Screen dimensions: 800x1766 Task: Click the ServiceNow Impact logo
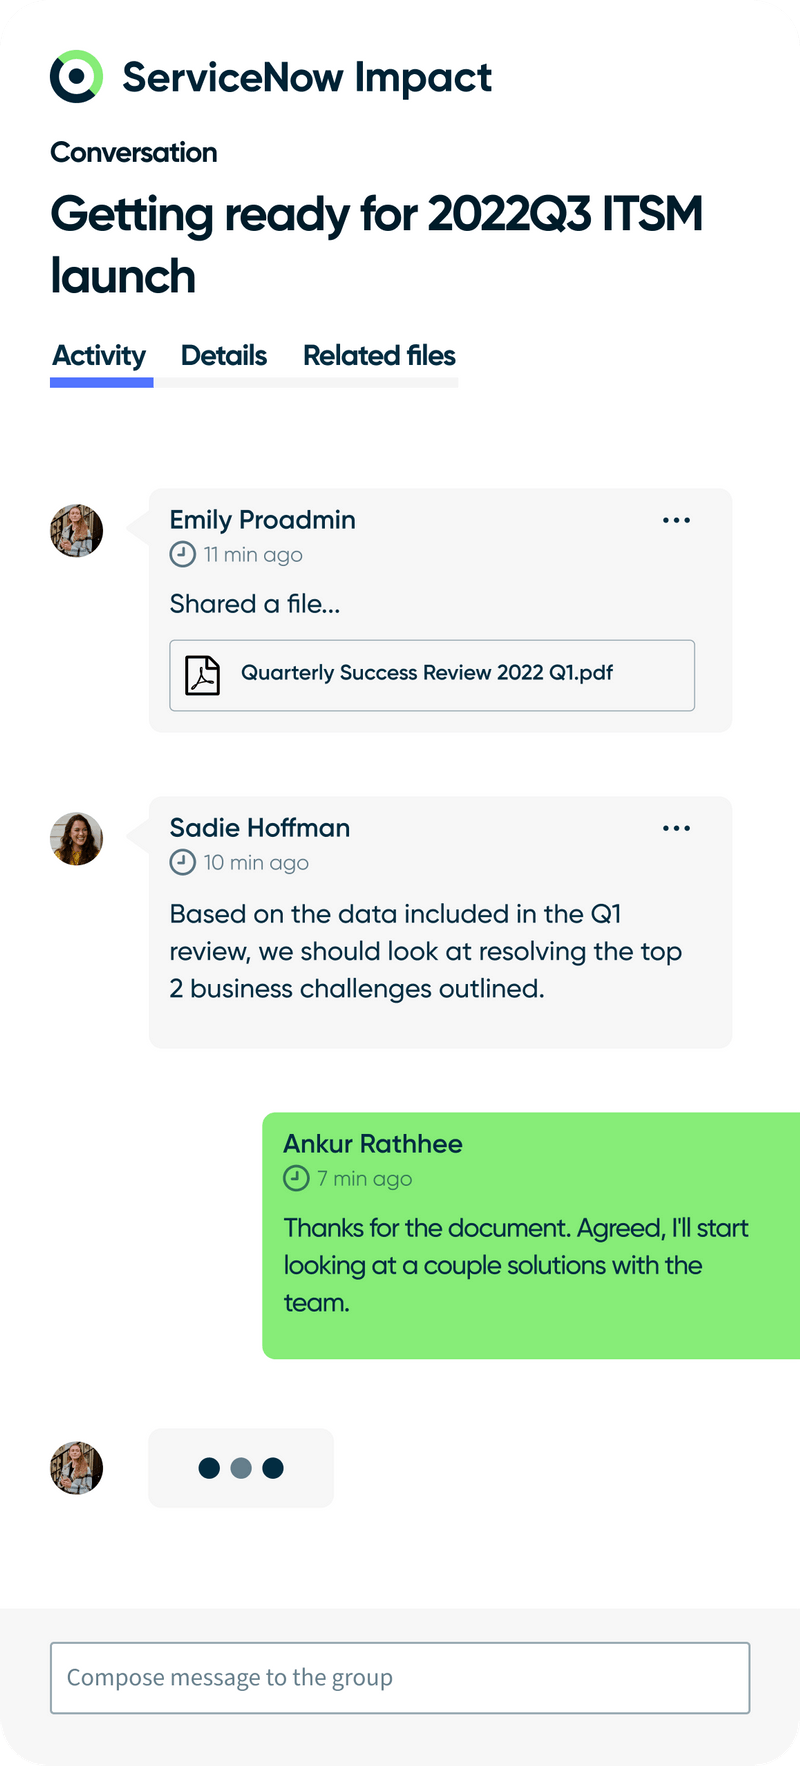click(76, 77)
